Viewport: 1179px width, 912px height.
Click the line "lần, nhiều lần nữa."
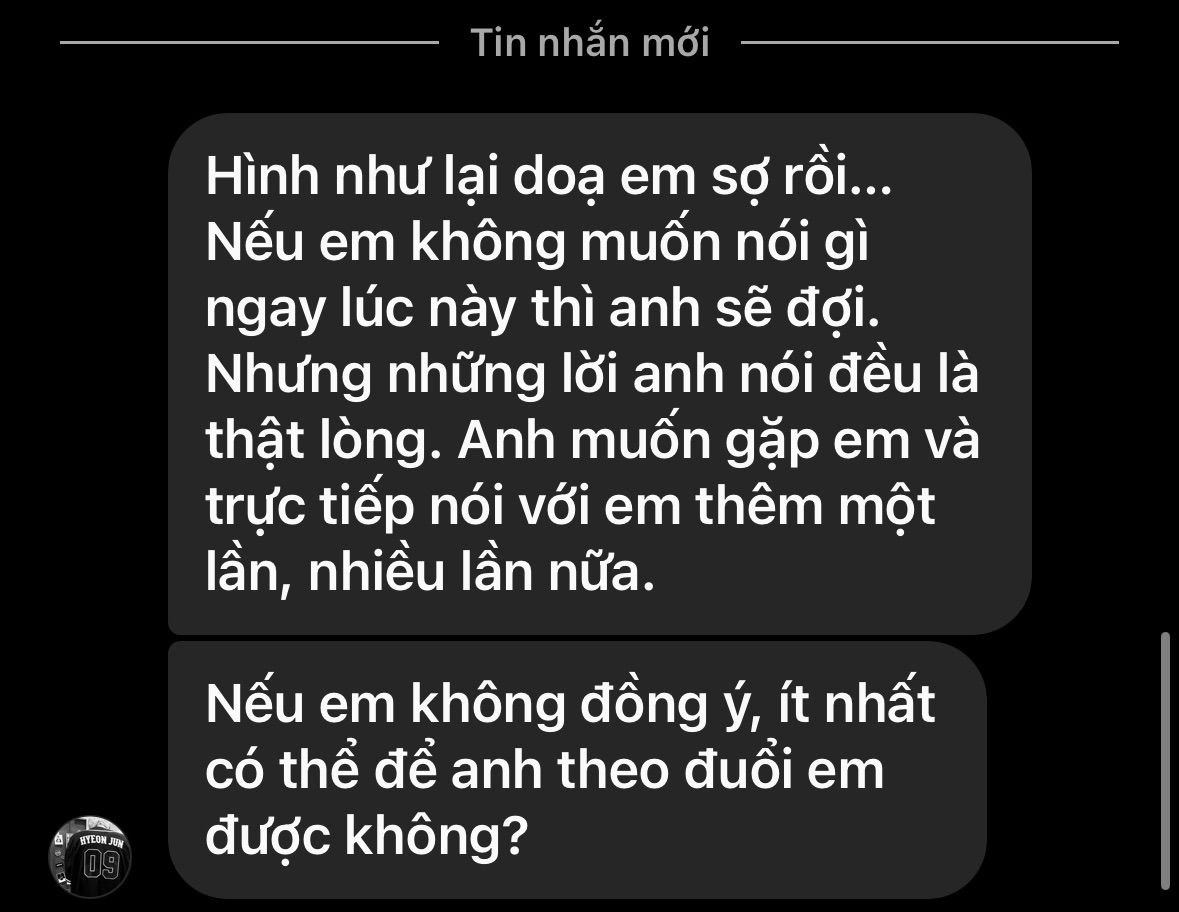pos(430,572)
